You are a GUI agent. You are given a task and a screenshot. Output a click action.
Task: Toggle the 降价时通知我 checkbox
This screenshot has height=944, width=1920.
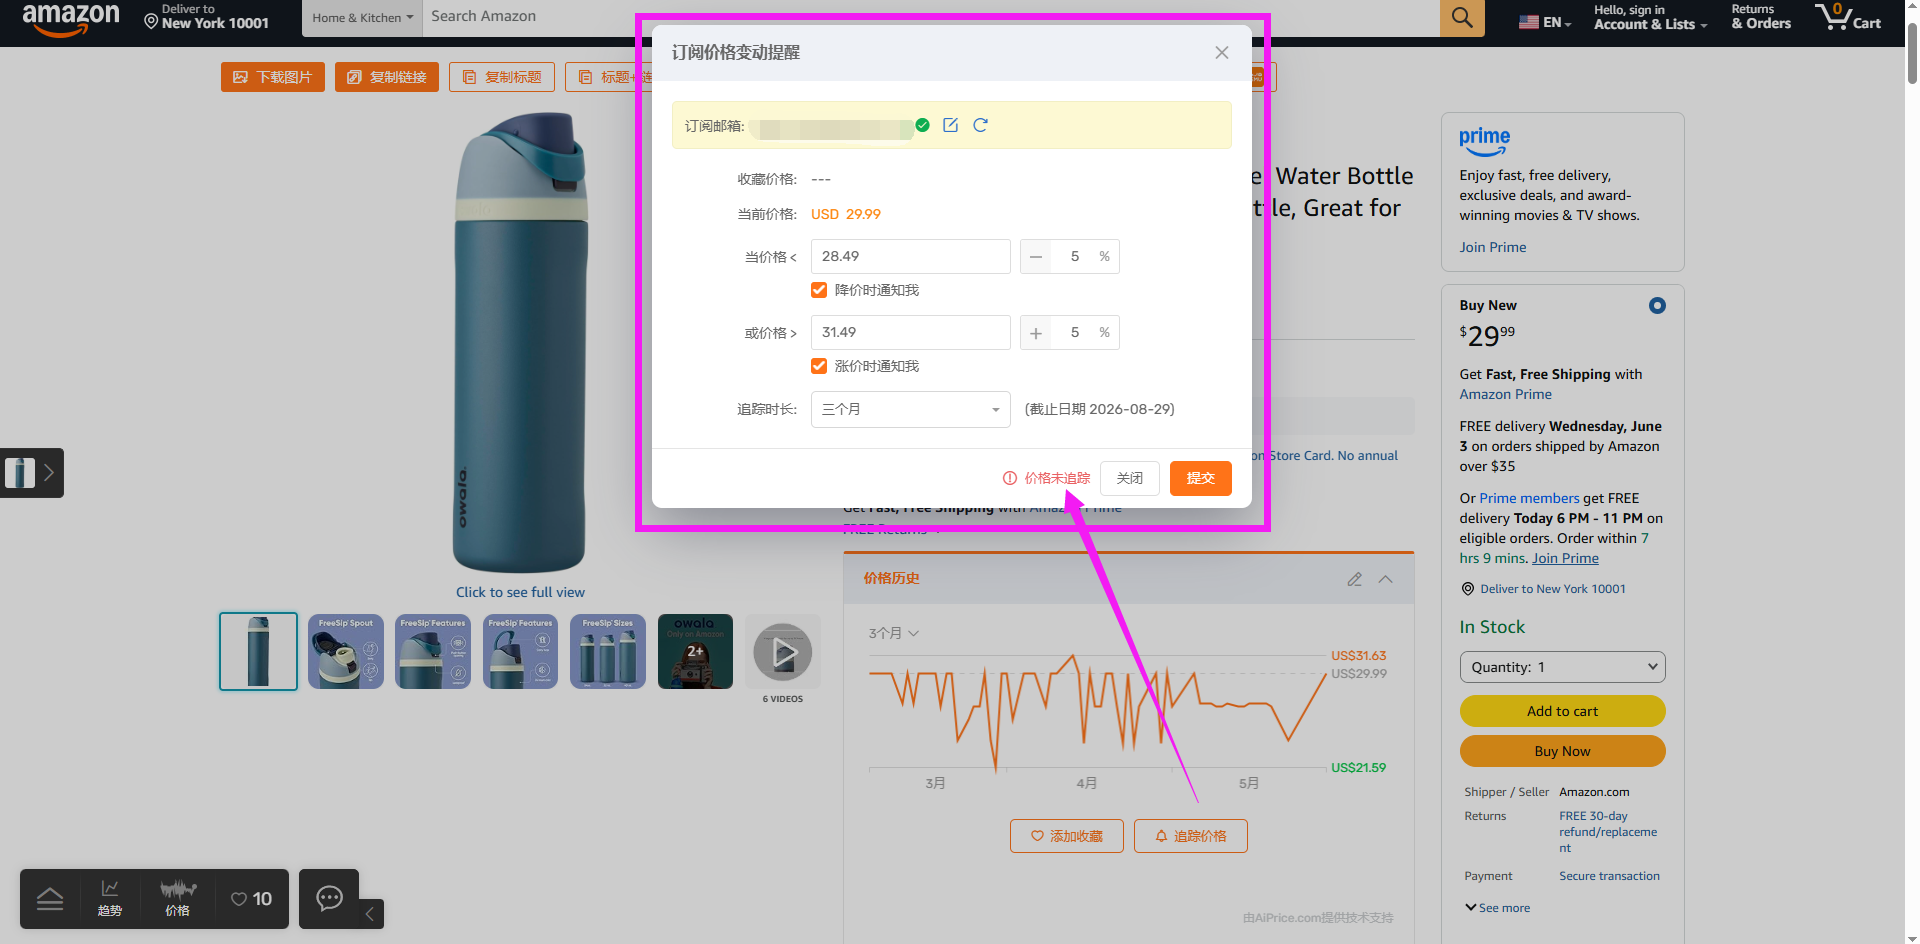[819, 290]
